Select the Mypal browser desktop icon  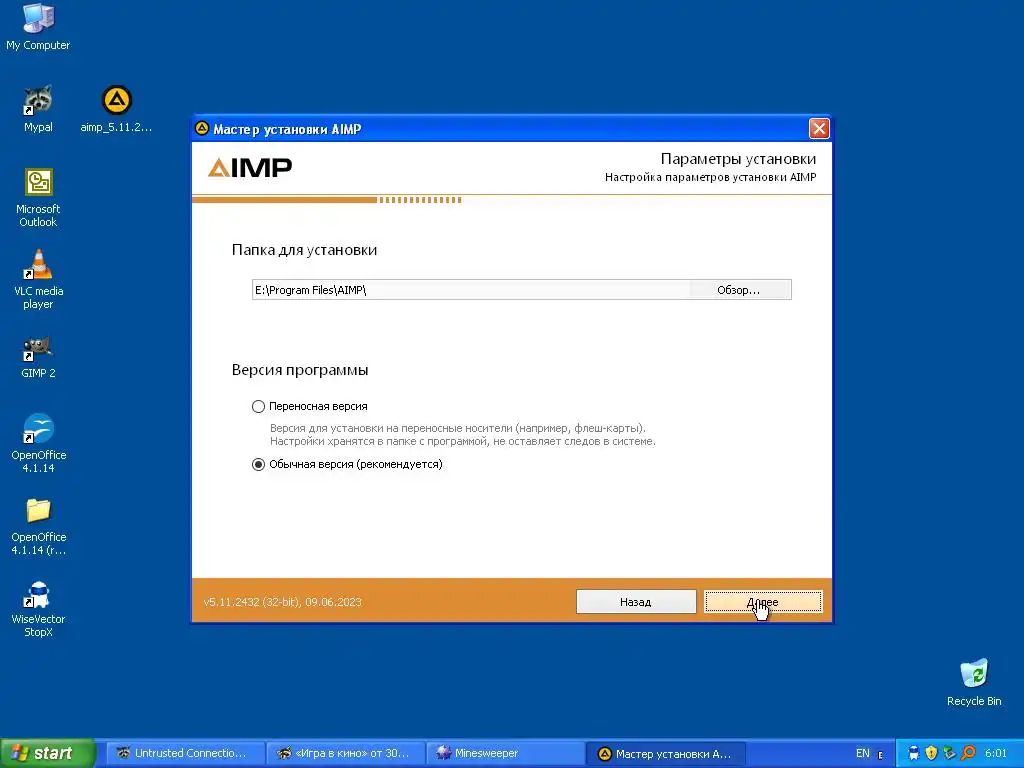tap(38, 109)
